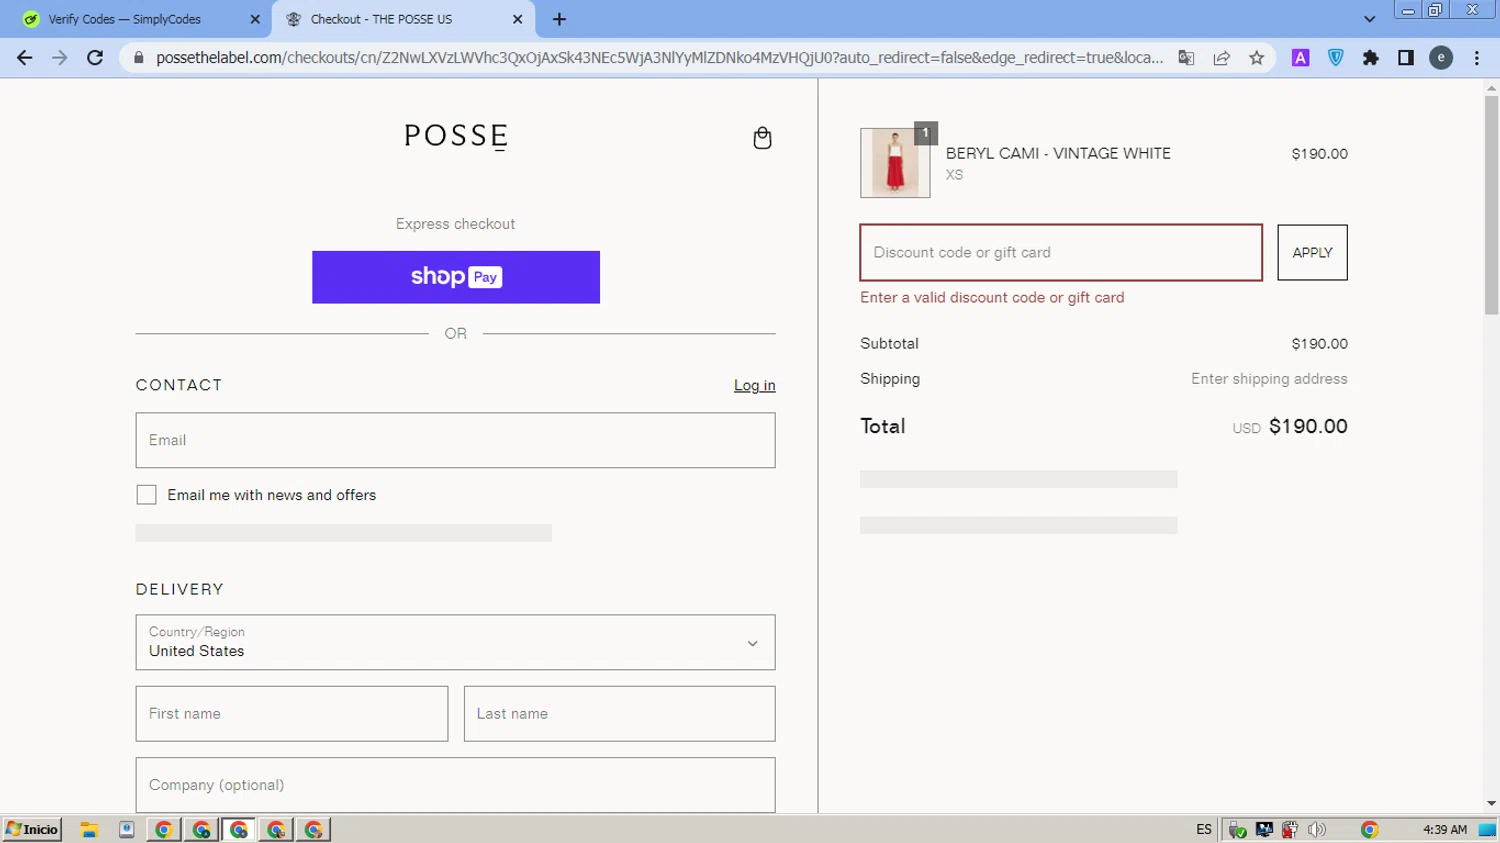The width and height of the screenshot is (1500, 843).
Task: Click the BERYL CAMI - VINTAGE WHITE title
Action: (1058, 153)
